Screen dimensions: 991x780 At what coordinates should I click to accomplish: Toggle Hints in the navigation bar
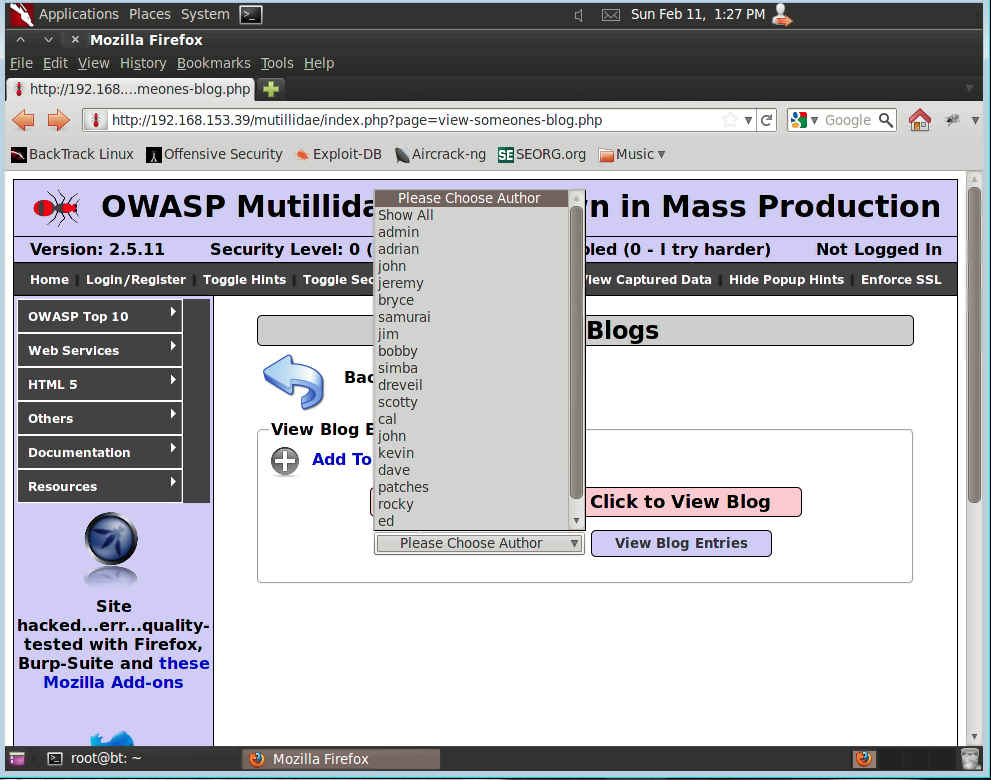(244, 280)
